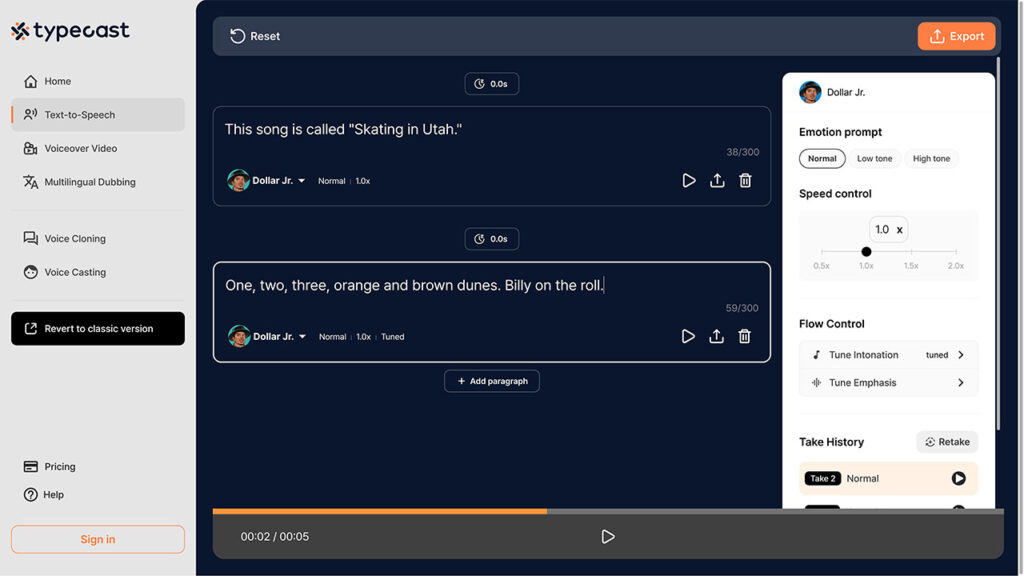Expand the Tune Emphasis panel
The image size is (1024, 576).
pyautogui.click(x=888, y=382)
